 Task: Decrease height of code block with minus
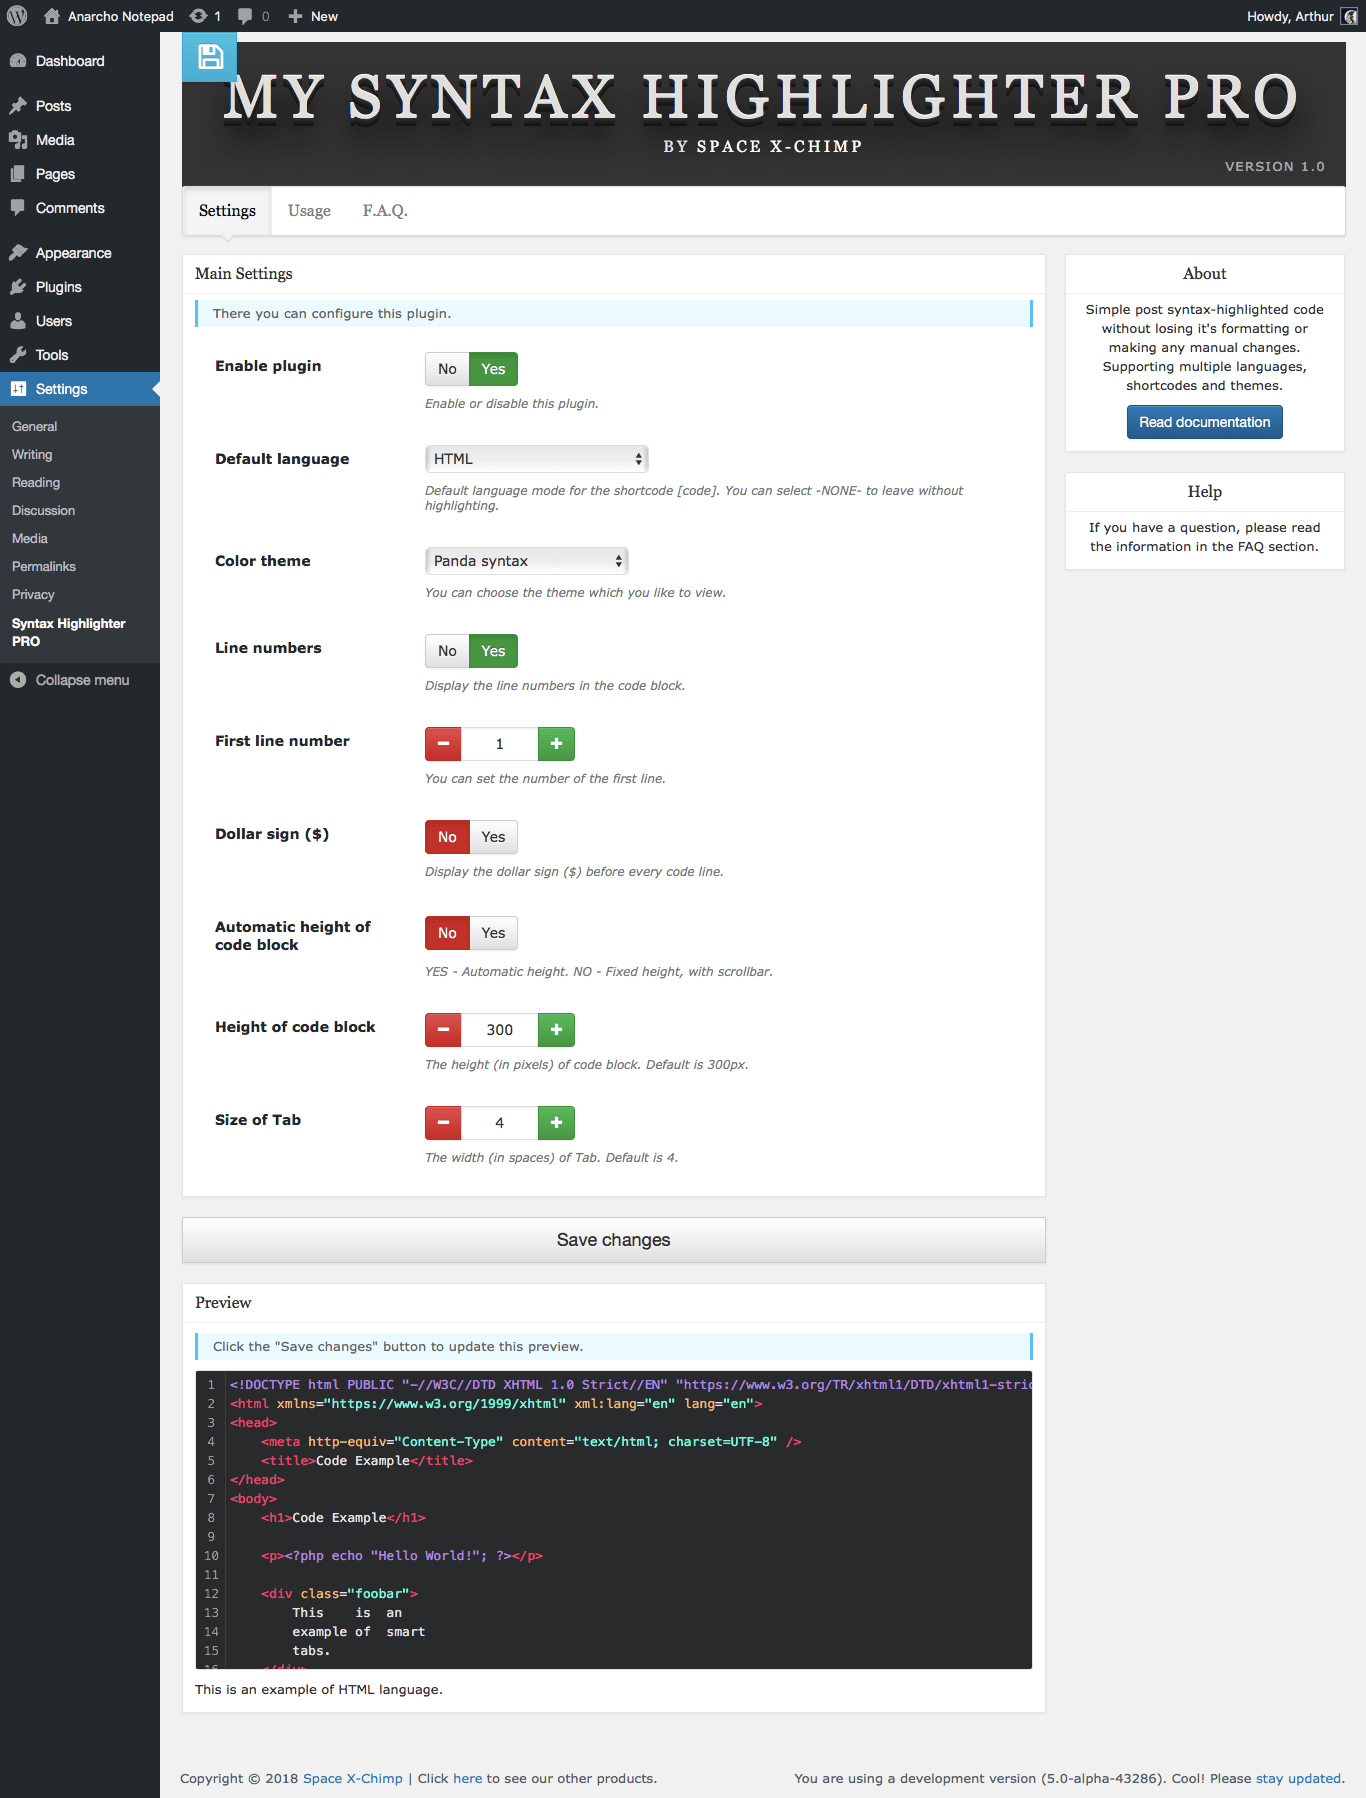click(443, 1030)
